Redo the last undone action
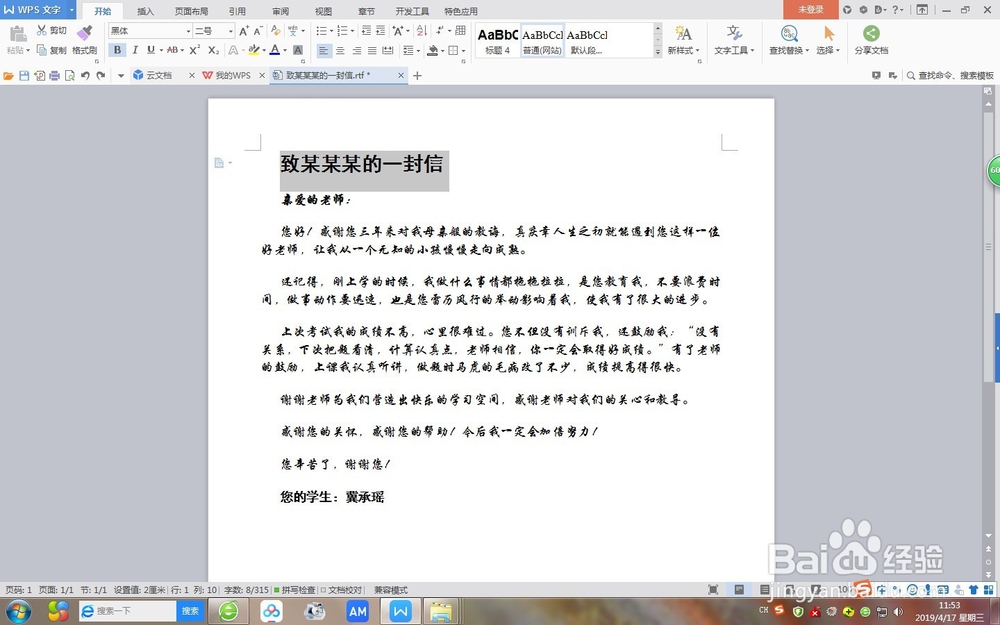 pos(100,75)
